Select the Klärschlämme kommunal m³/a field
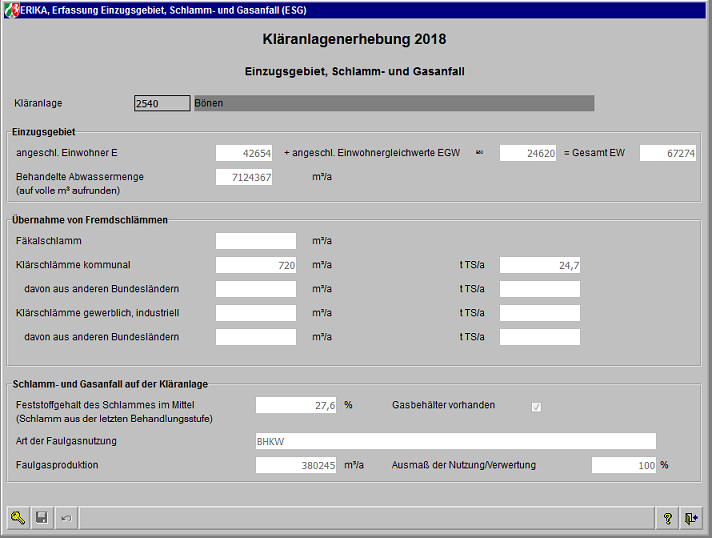This screenshot has height=538, width=712. pyautogui.click(x=256, y=265)
